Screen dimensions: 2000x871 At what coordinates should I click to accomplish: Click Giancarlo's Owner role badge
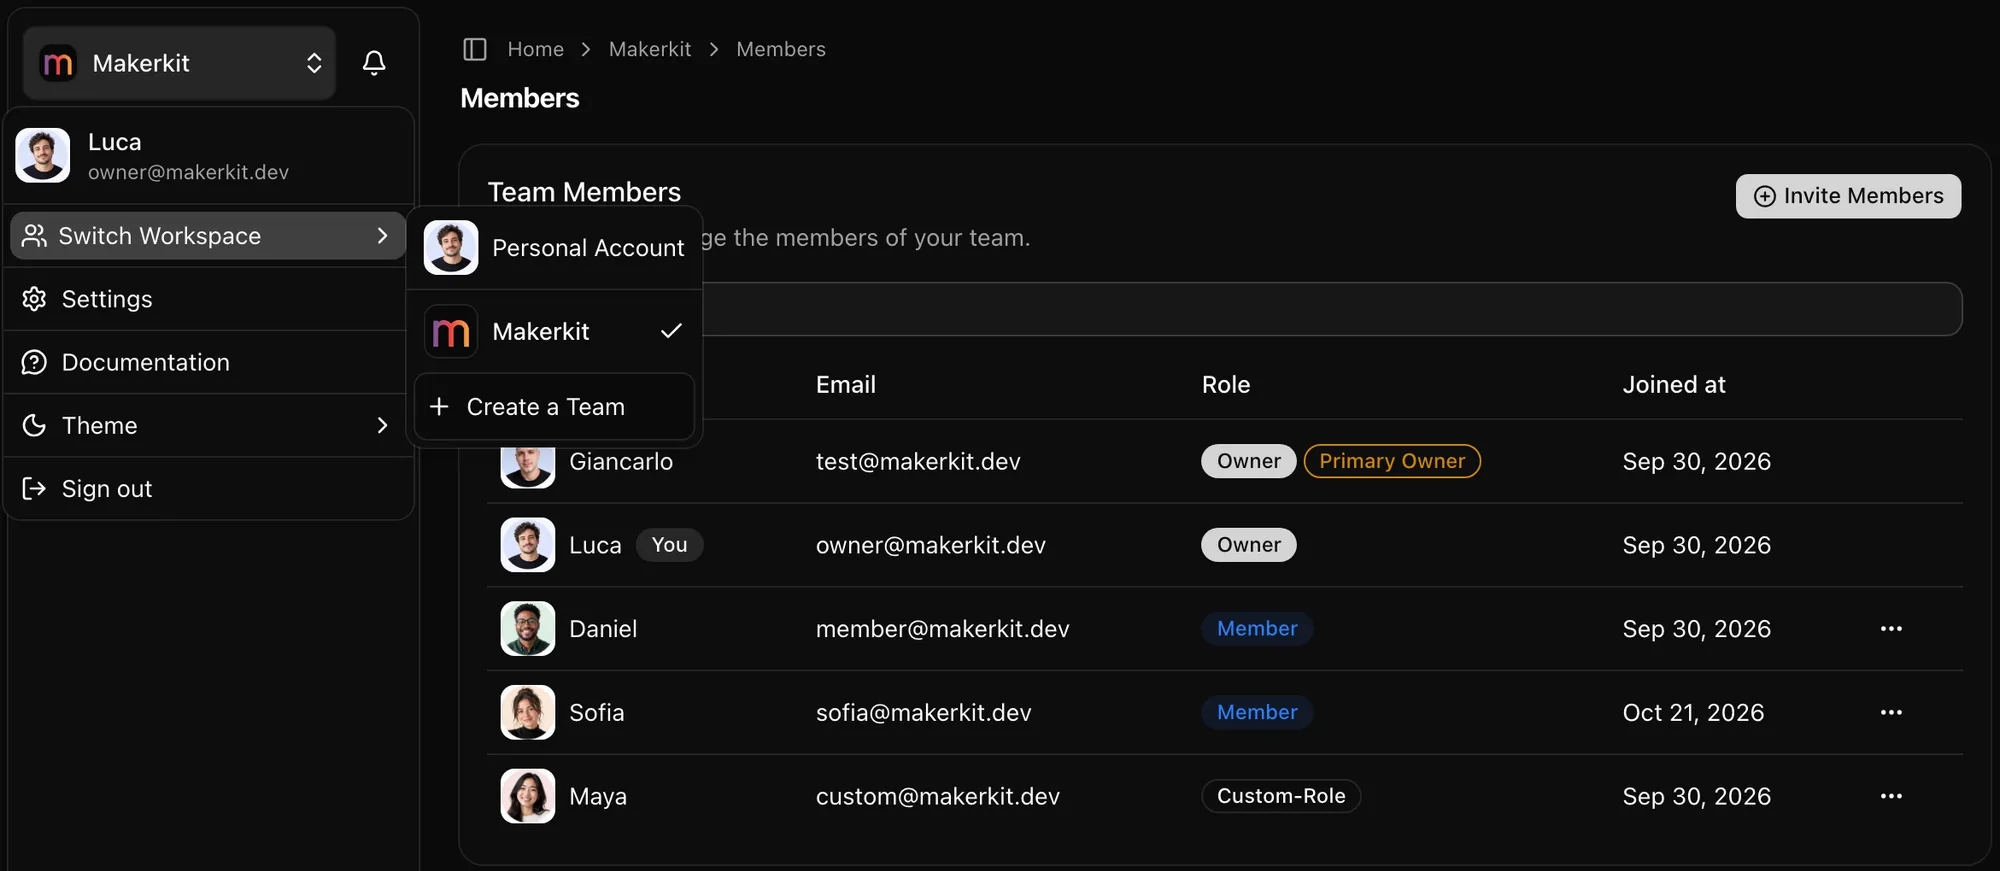(x=1249, y=461)
